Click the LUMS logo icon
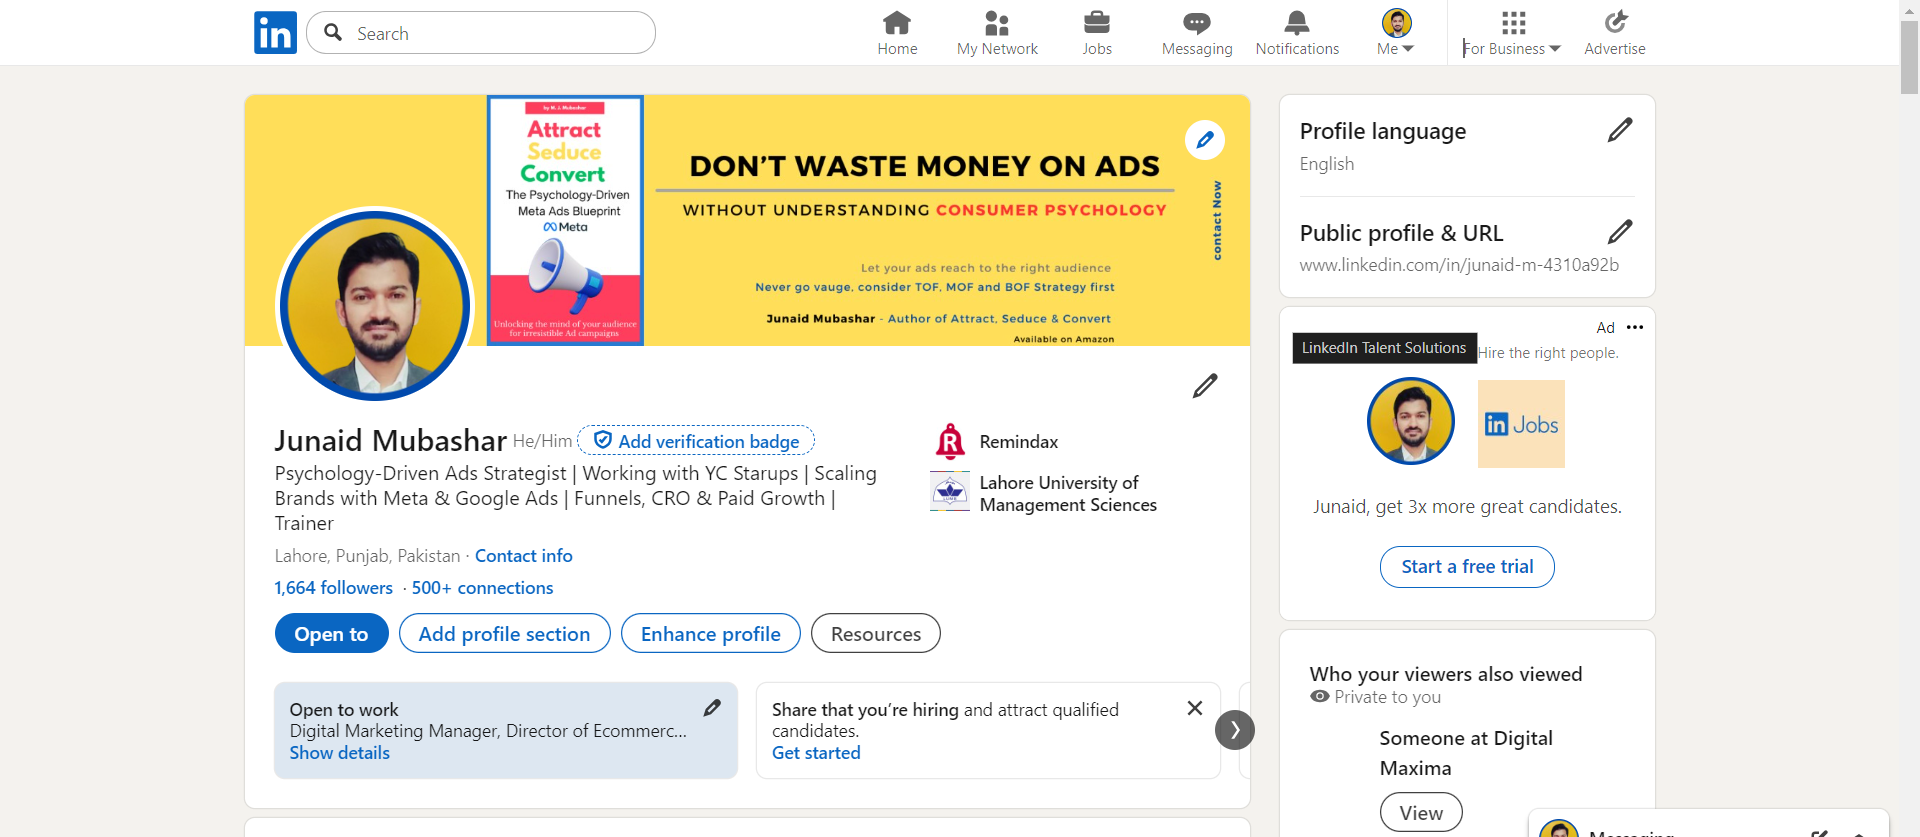 tap(950, 491)
